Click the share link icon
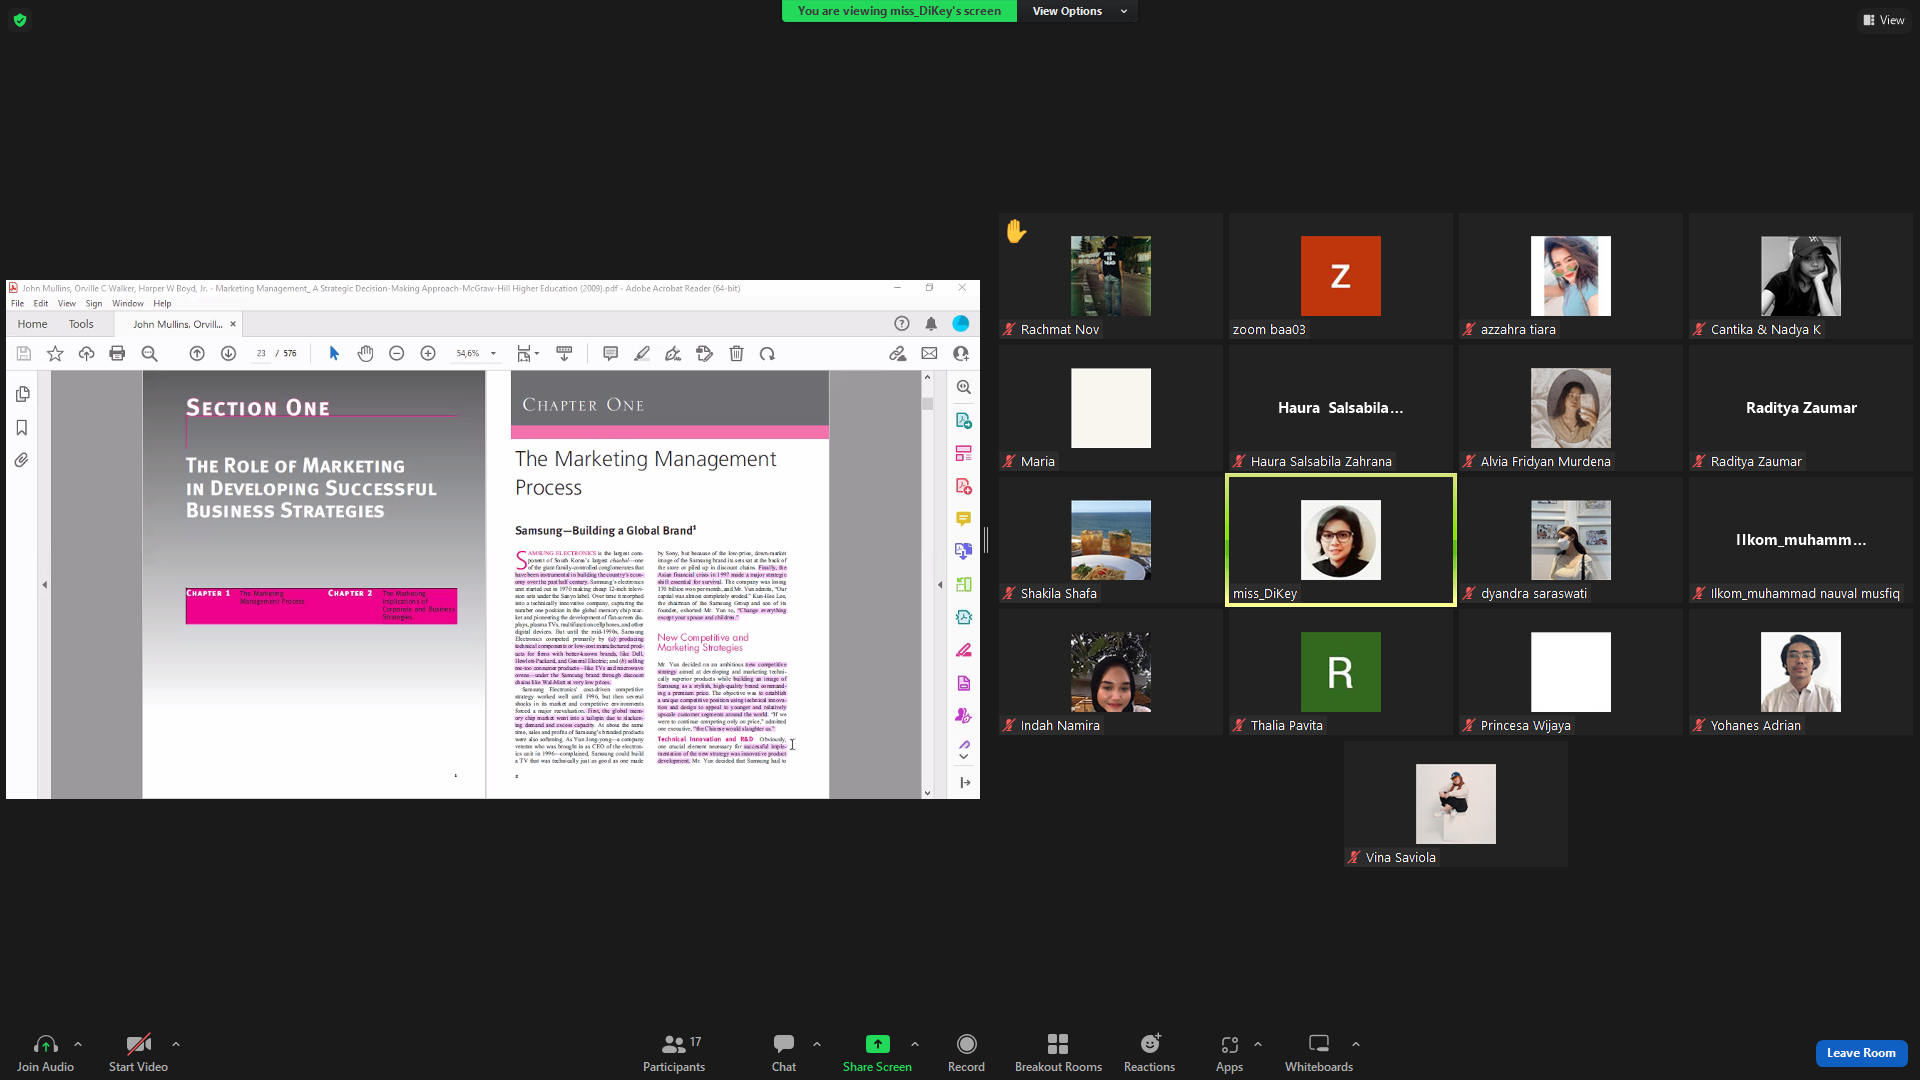The image size is (1920, 1080). pos(898,354)
